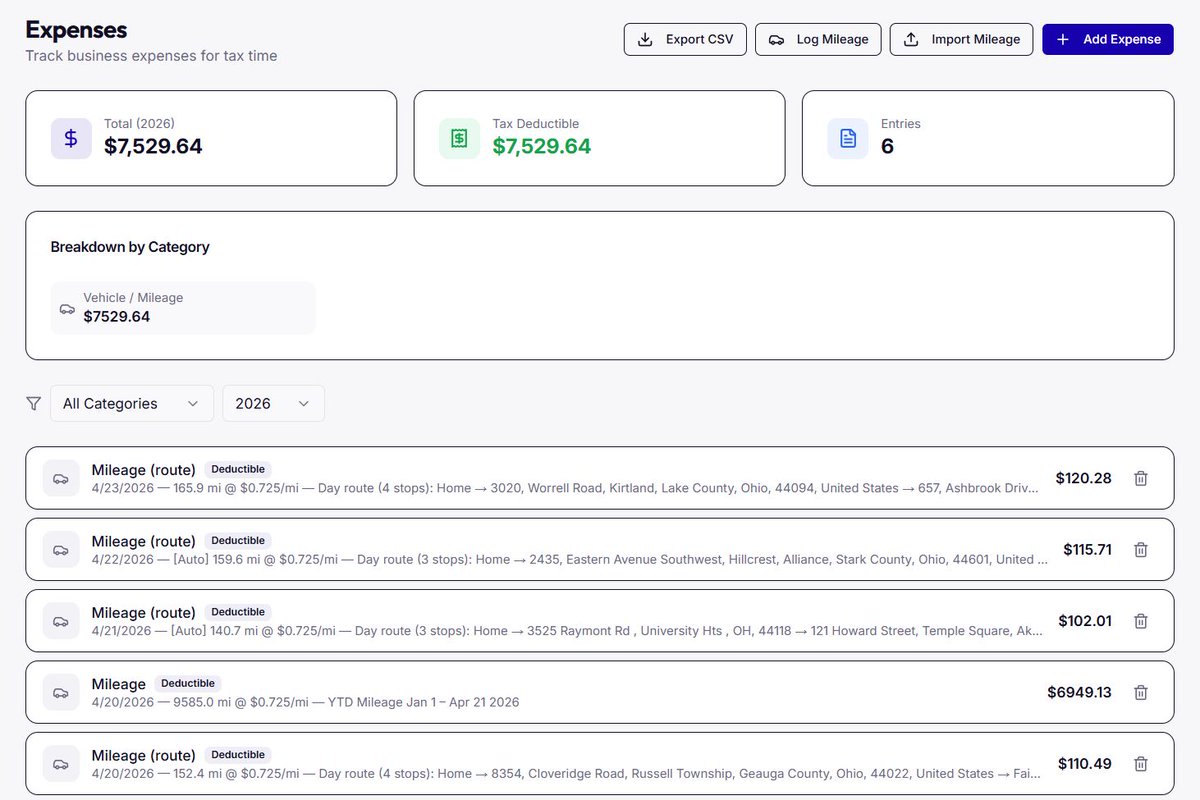Click the Total (2026) label

139,124
